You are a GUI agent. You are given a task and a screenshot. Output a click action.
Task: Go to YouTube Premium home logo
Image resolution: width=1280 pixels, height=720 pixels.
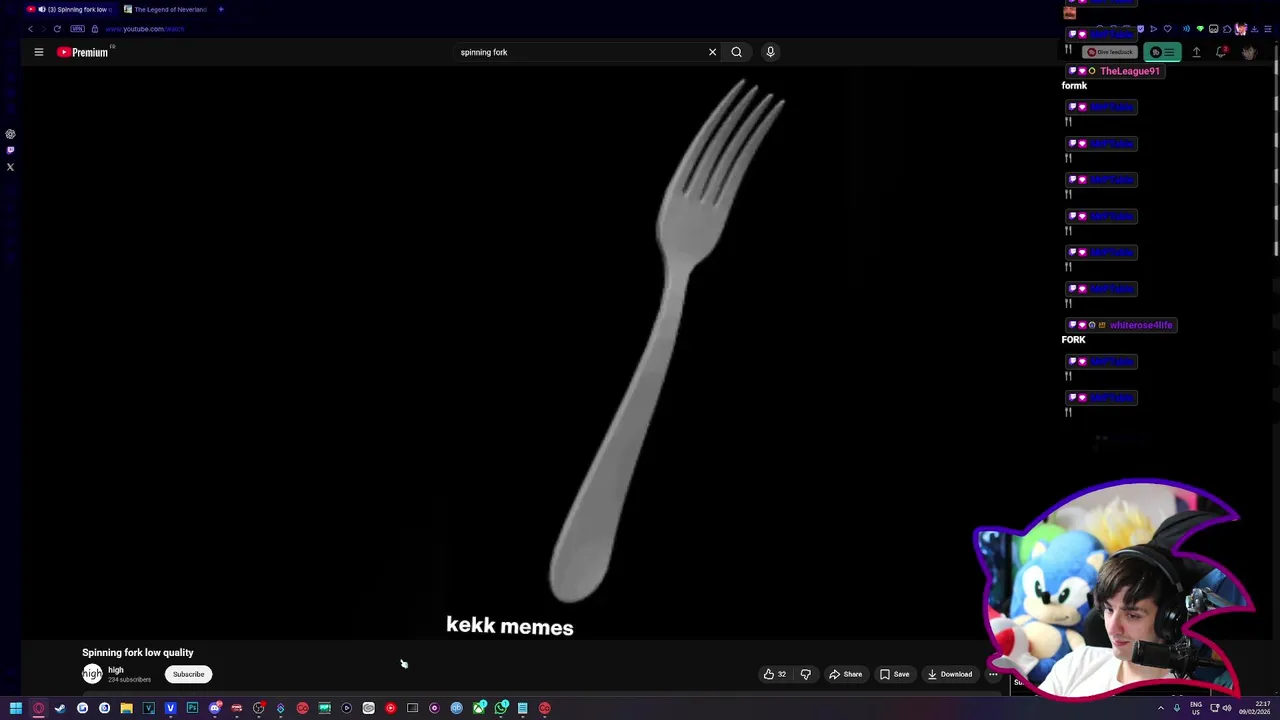click(x=83, y=52)
